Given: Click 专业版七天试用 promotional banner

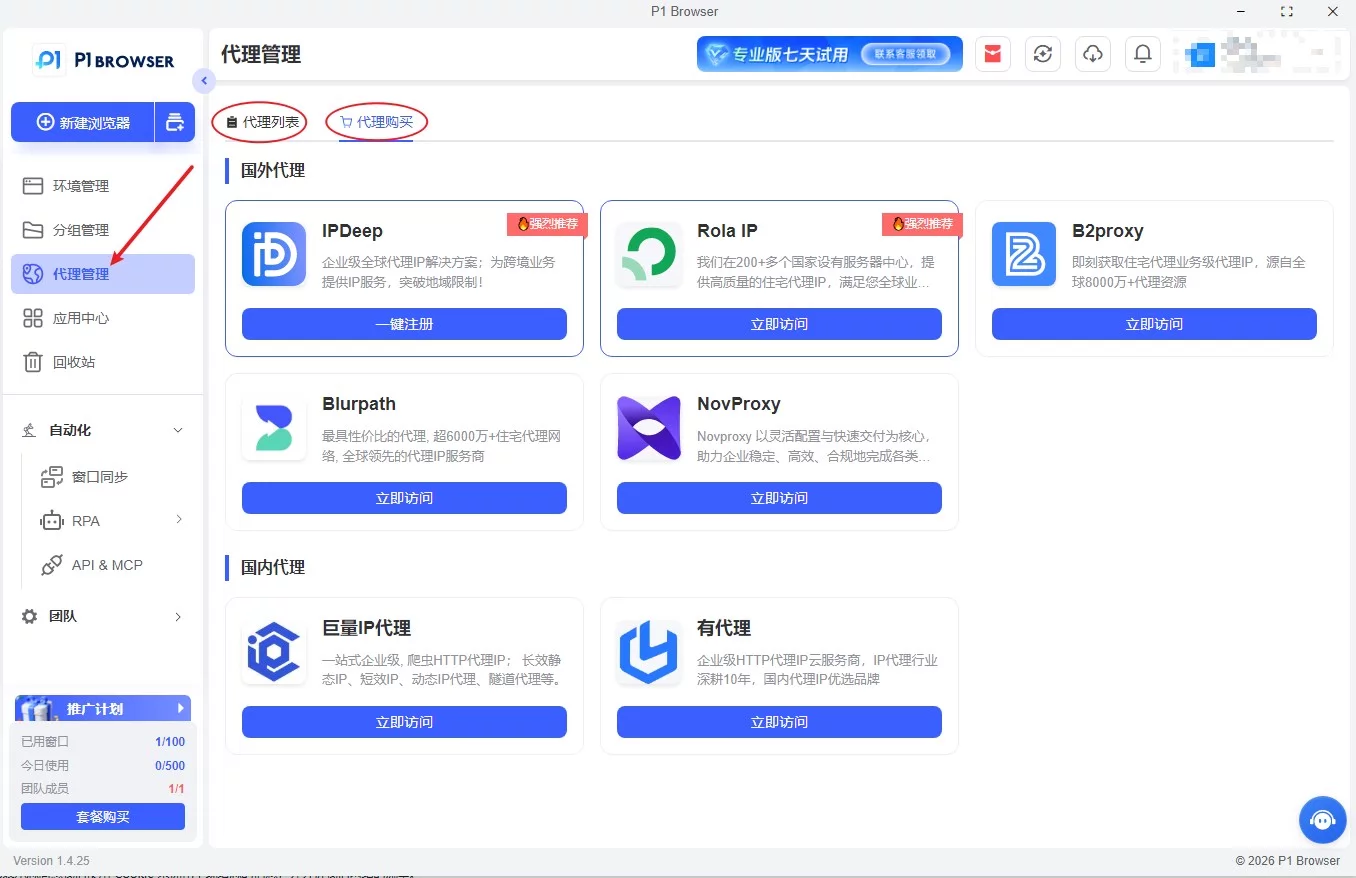Looking at the screenshot, I should (x=830, y=54).
